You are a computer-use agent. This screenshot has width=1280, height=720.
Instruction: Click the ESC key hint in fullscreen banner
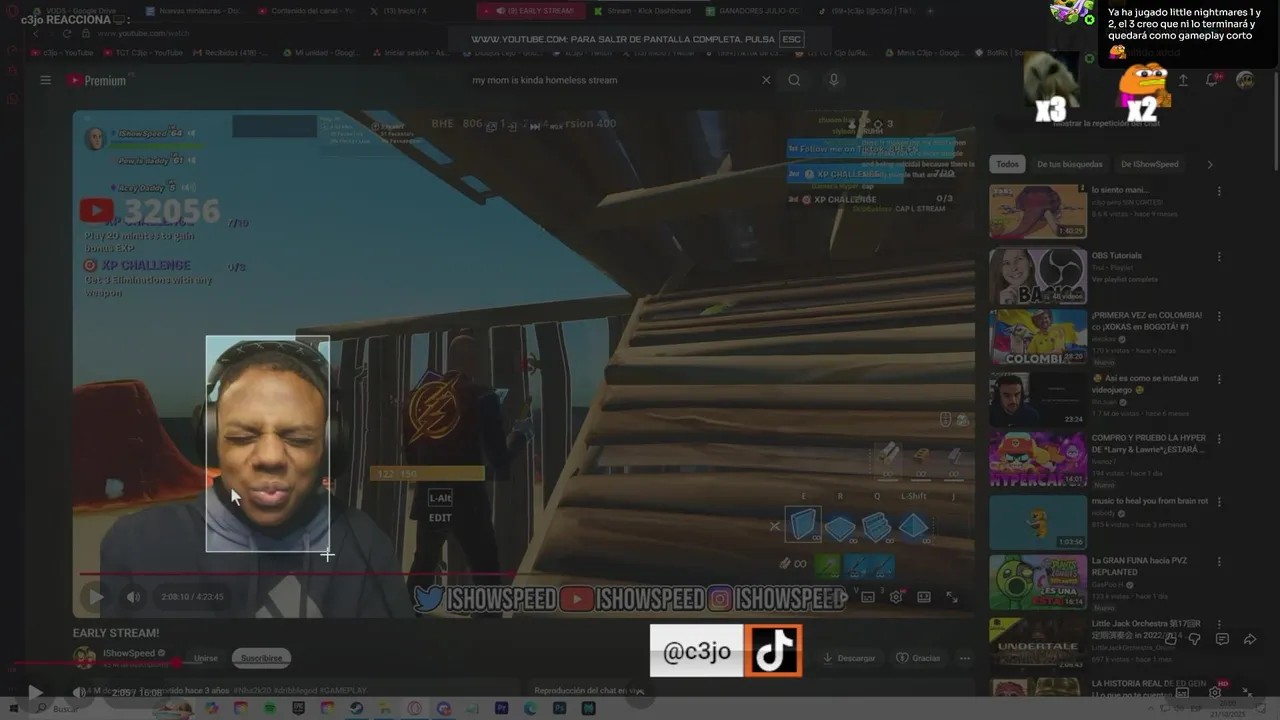(792, 39)
